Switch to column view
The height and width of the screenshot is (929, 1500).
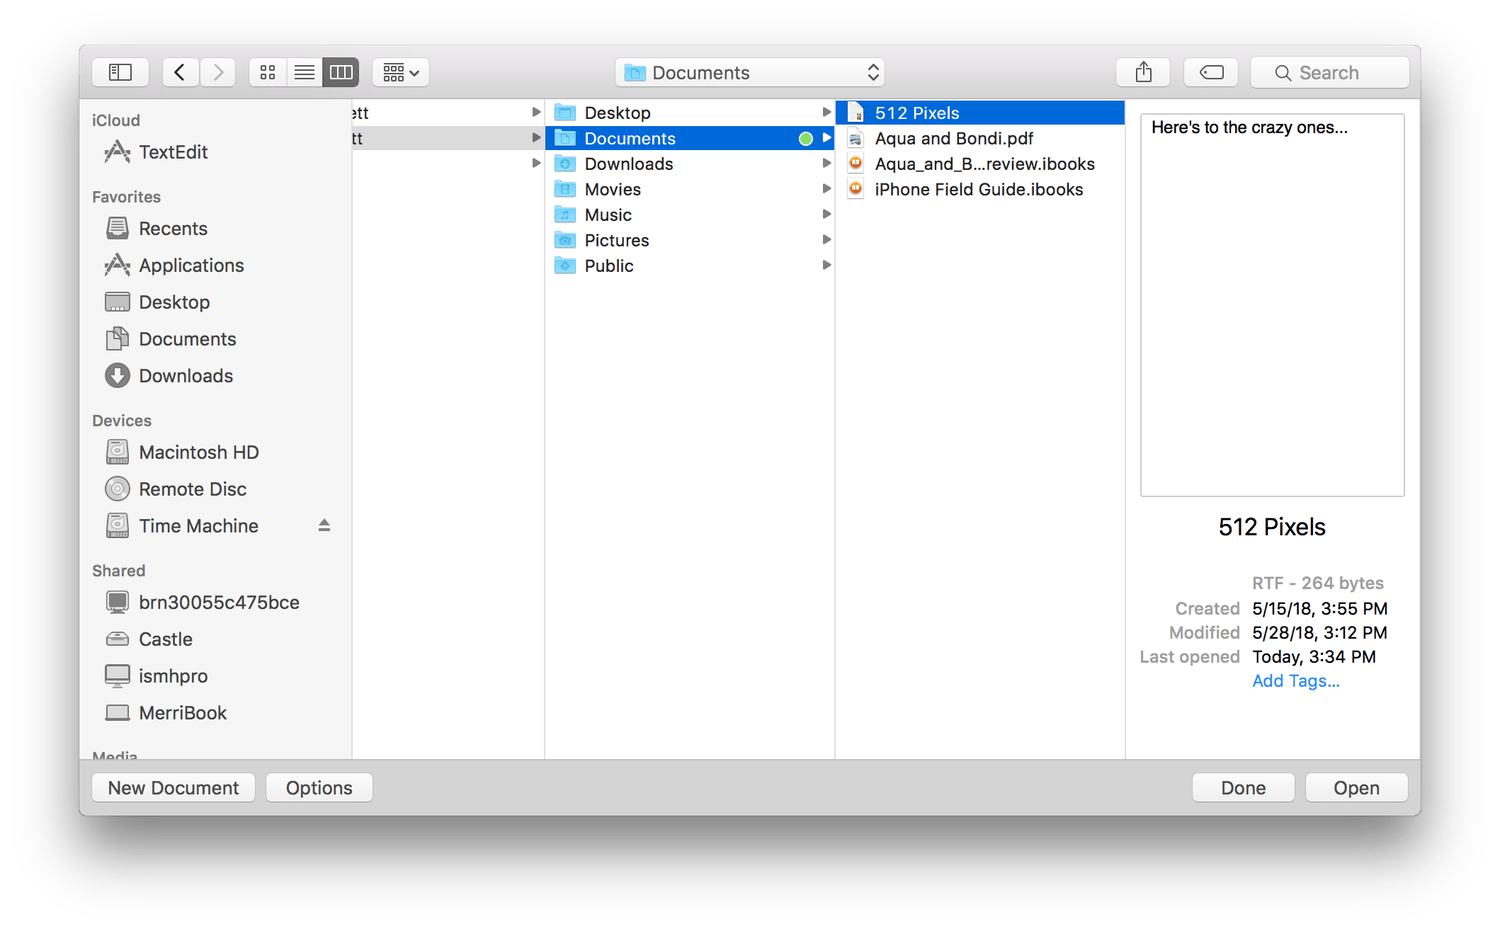point(341,72)
